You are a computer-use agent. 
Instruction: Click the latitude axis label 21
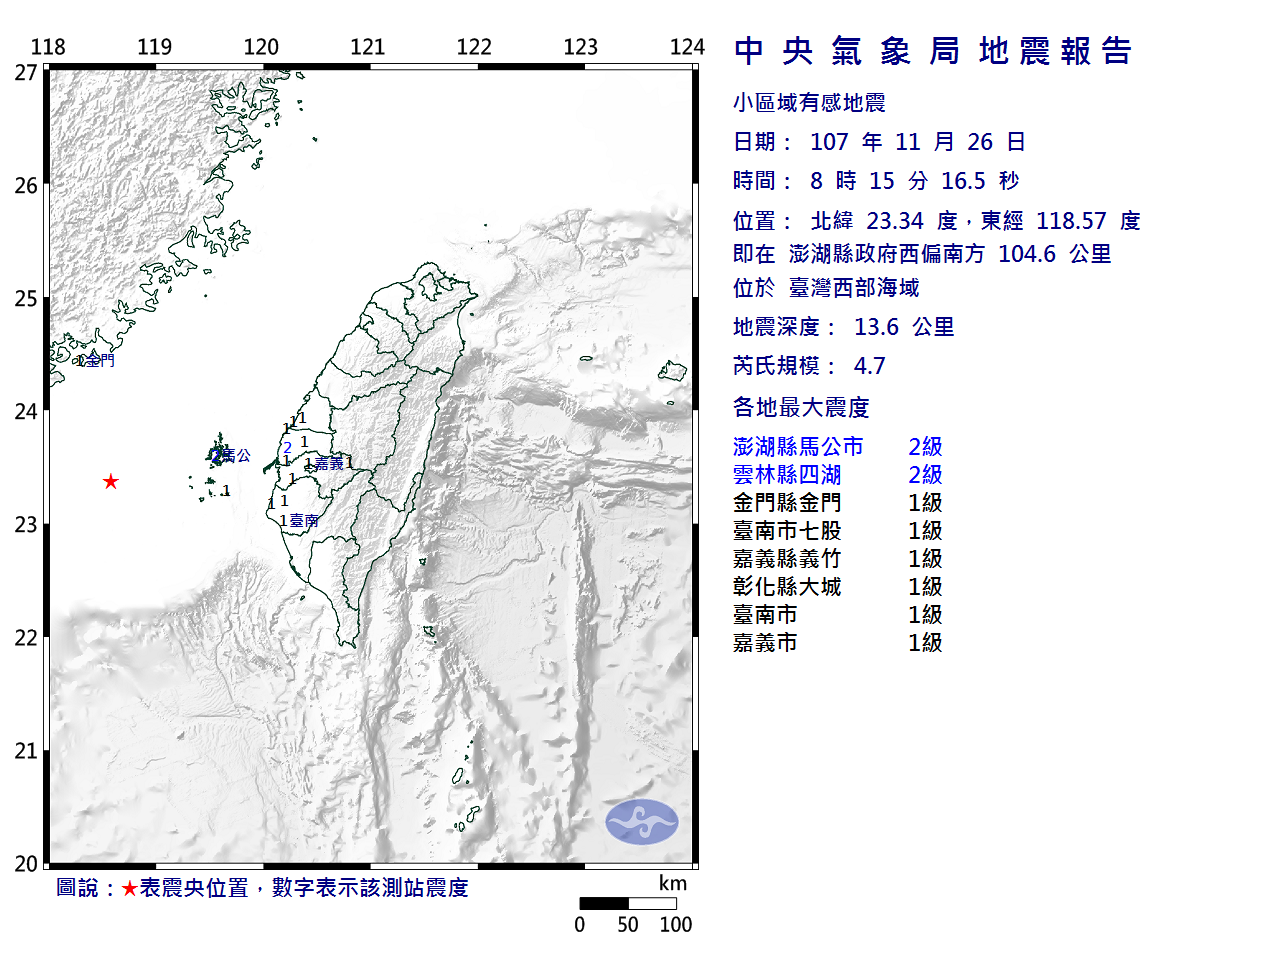26,751
